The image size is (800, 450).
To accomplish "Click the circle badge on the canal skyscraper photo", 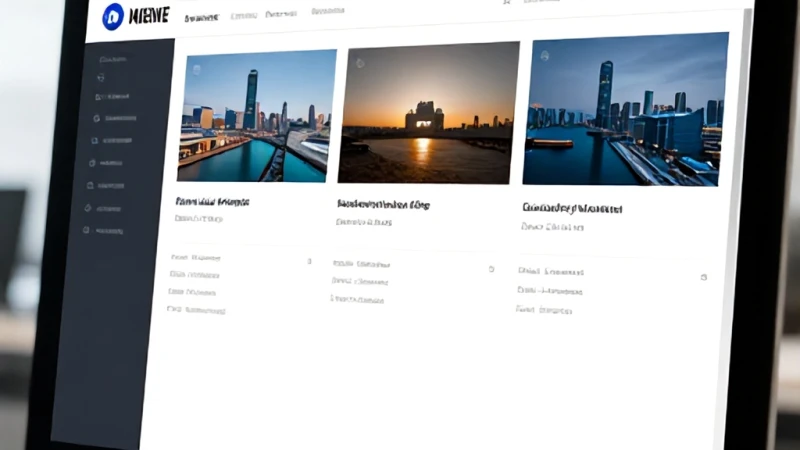I will pyautogui.click(x=197, y=69).
